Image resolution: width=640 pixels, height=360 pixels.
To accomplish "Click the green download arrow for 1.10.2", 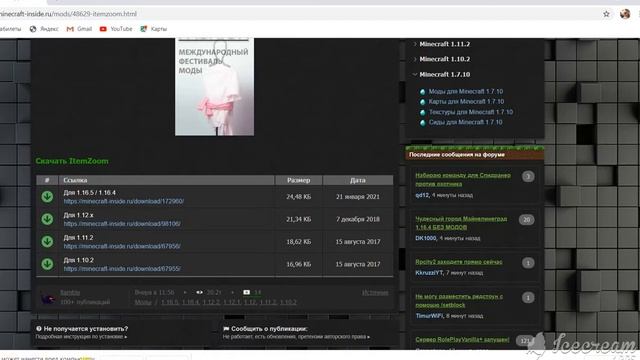I will (x=47, y=264).
